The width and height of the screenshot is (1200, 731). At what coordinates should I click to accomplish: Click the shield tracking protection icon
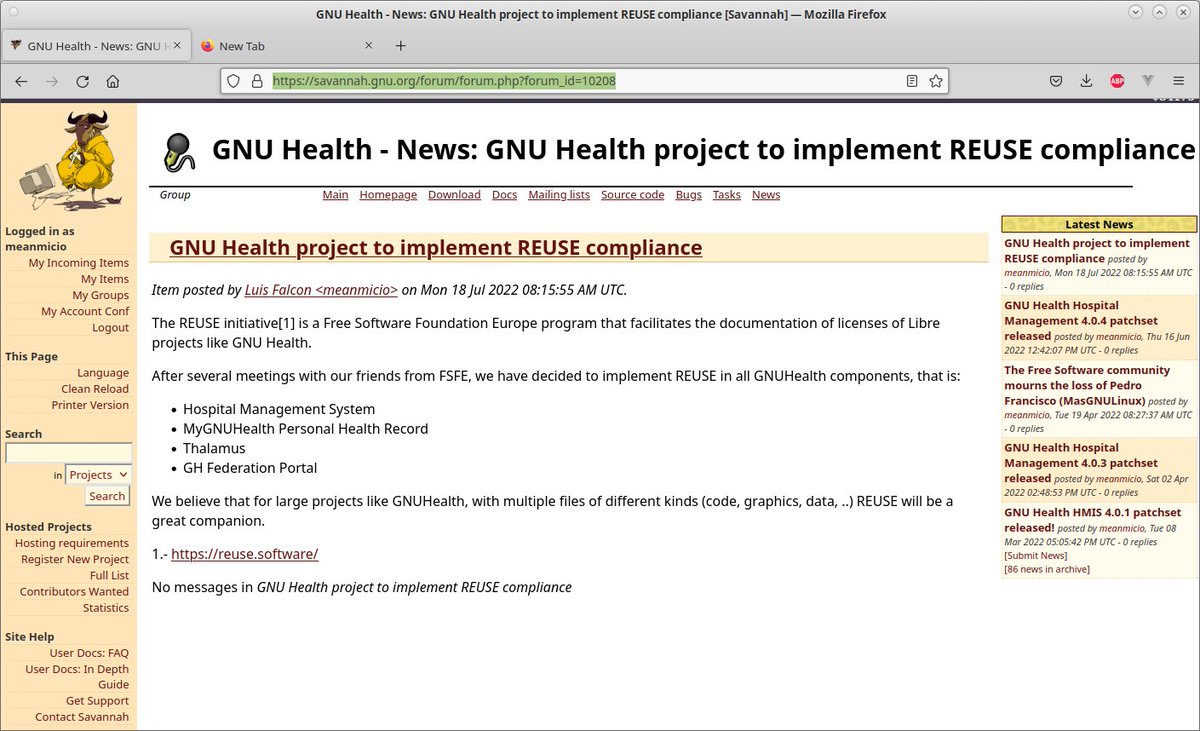(234, 81)
